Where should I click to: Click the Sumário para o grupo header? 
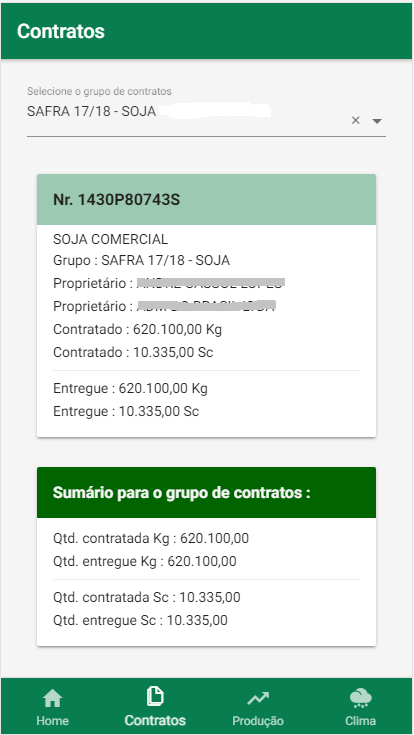(x=206, y=493)
